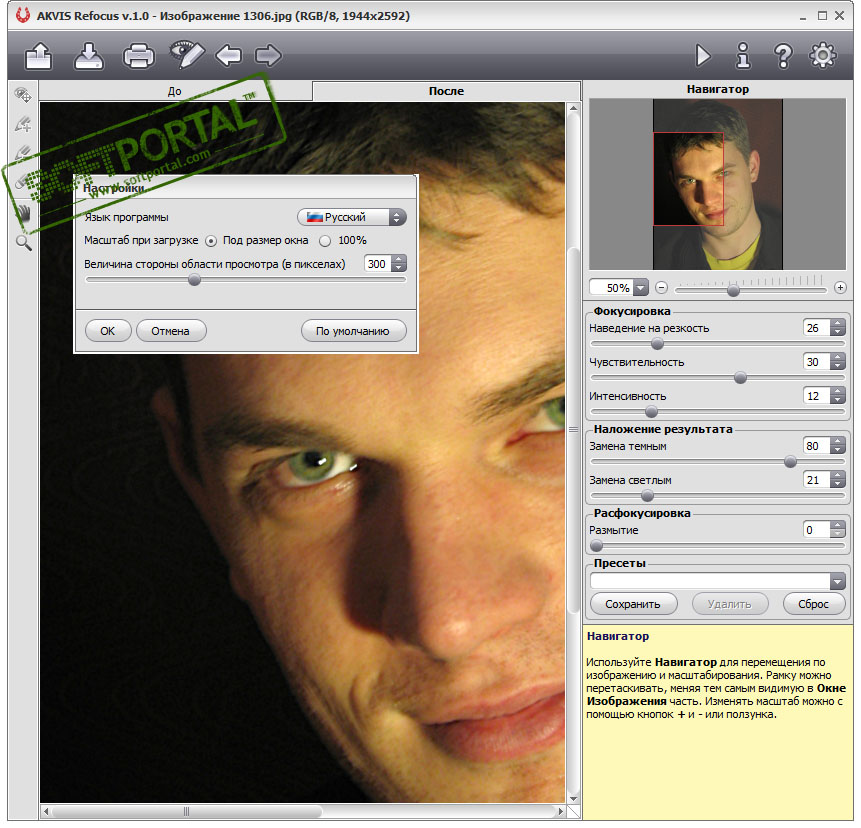Screen dimensions: 861x828
Task: Click the minus zoom-out button under the Navigator
Action: point(661,288)
